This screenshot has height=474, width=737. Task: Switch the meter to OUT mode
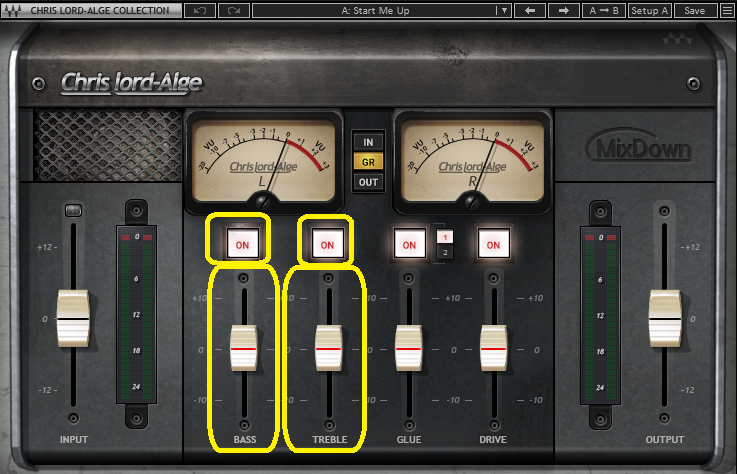[x=368, y=182]
